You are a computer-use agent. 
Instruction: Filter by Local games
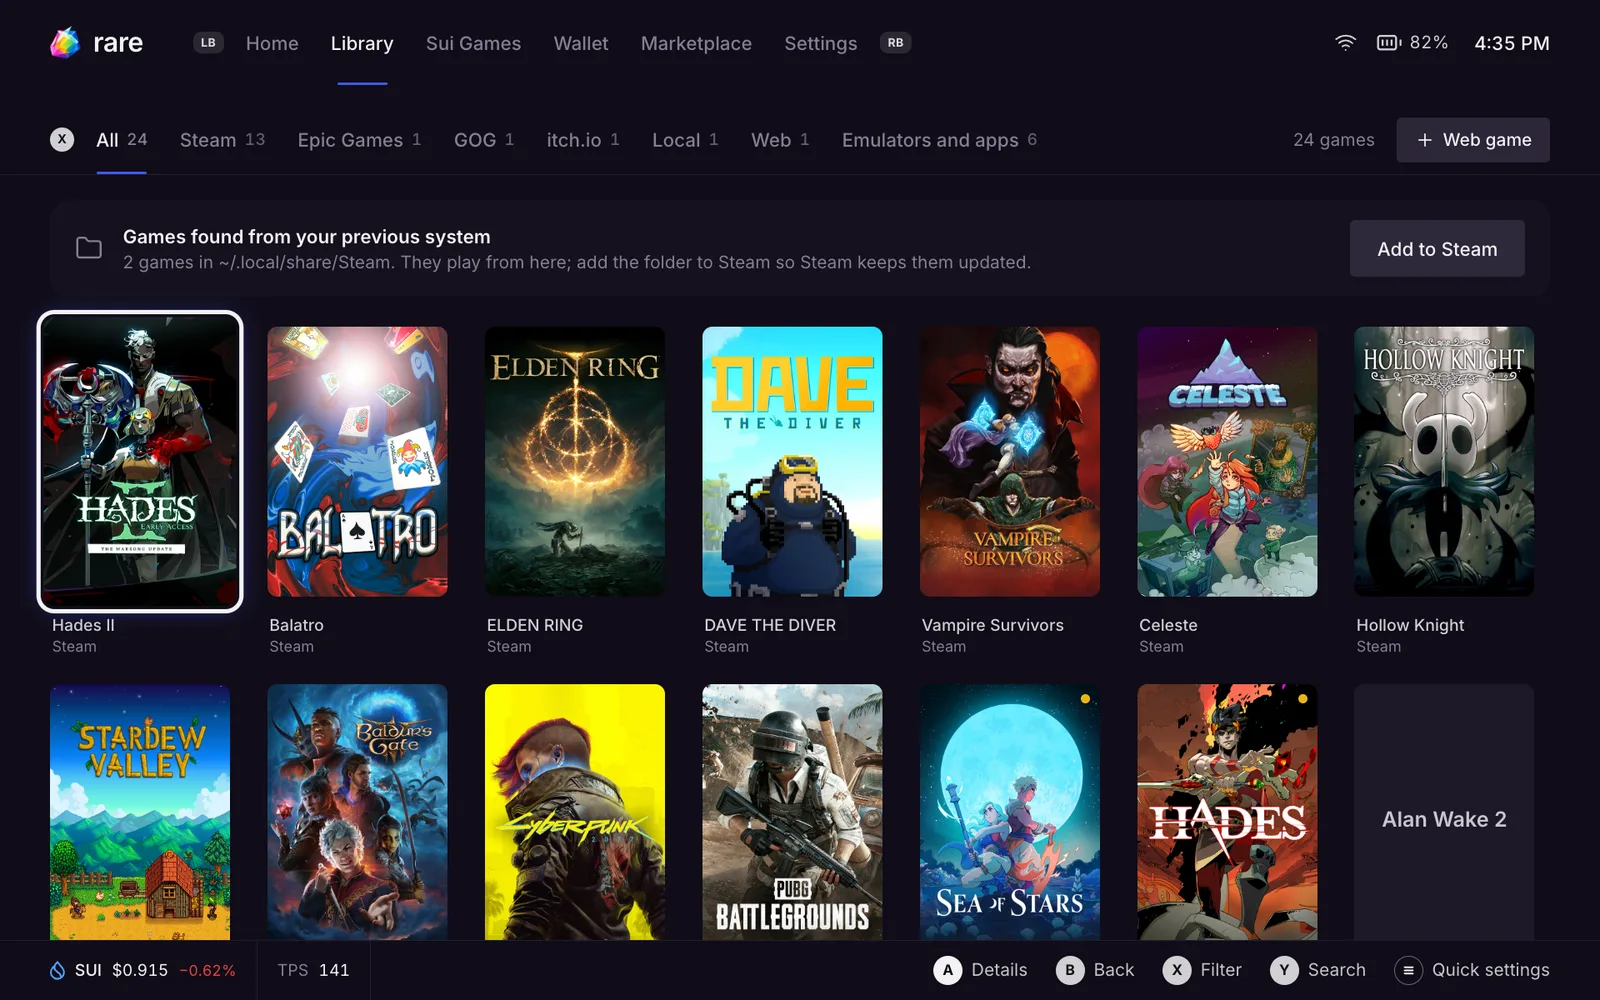(685, 140)
